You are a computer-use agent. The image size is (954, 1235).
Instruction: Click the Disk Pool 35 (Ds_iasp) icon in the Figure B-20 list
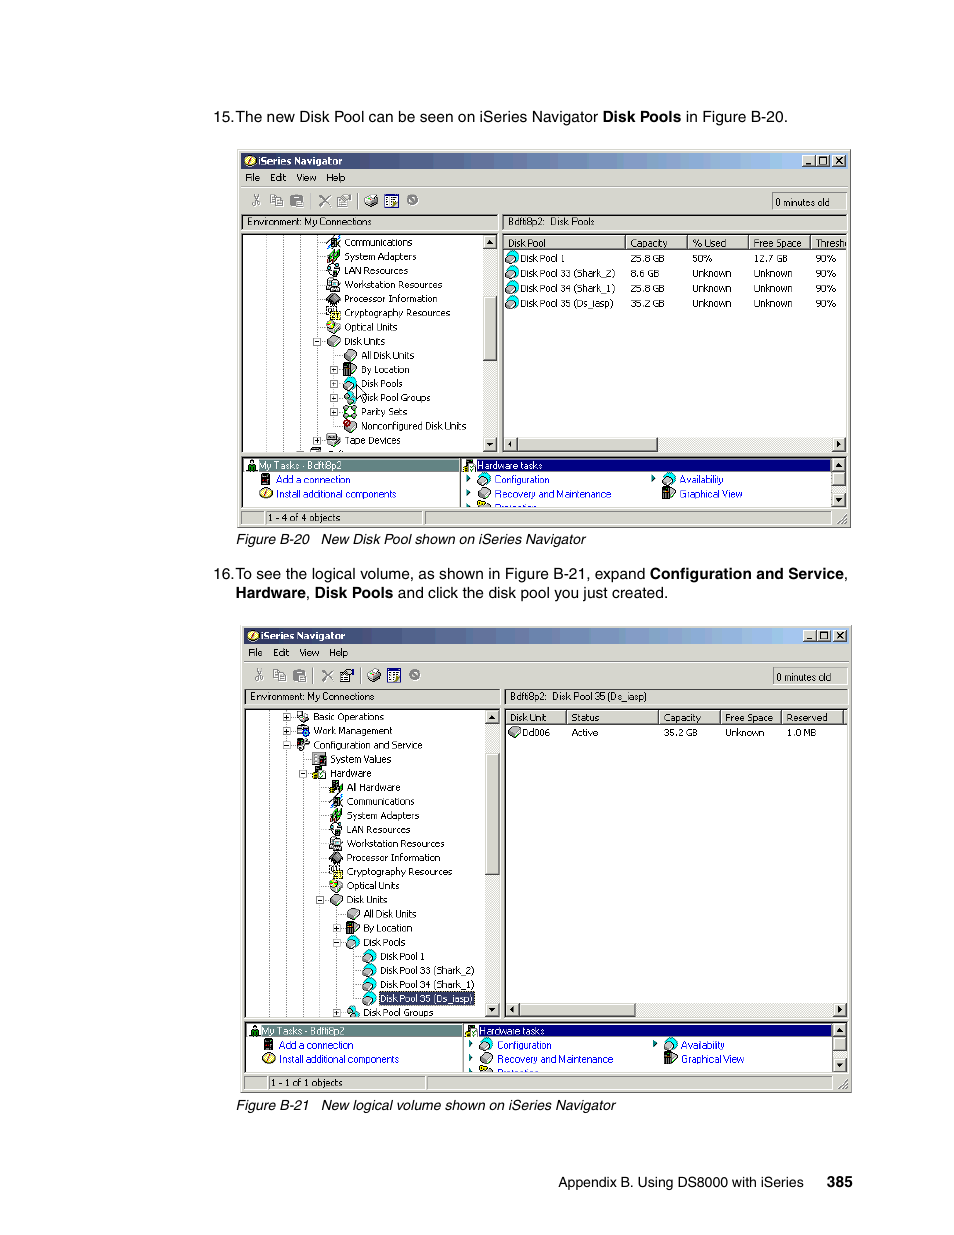(512, 303)
